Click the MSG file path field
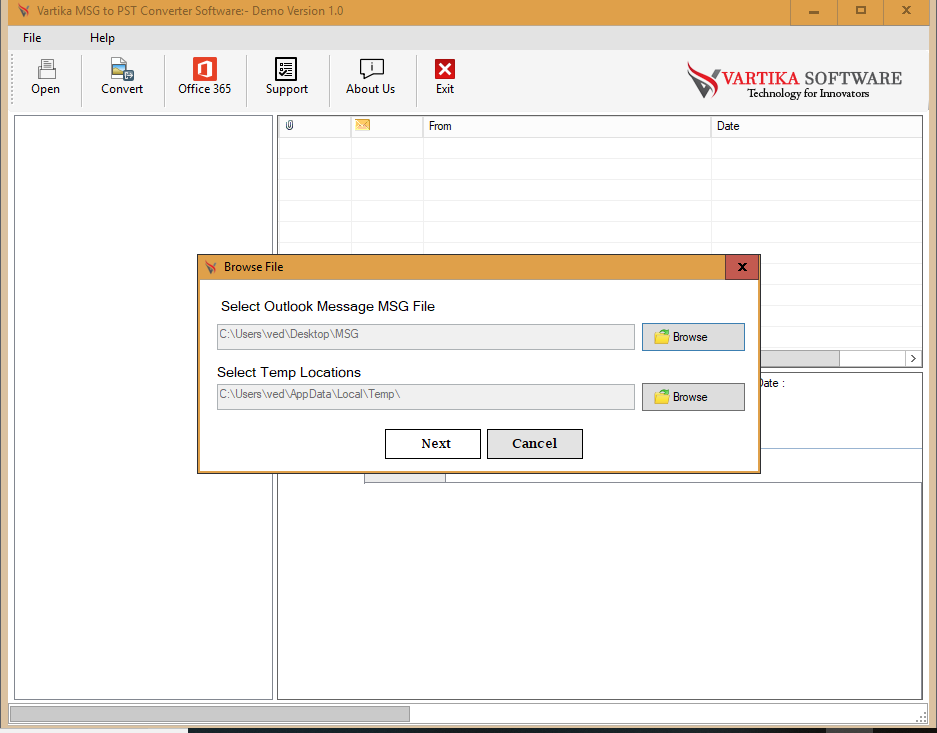The image size is (937, 733). [x=425, y=337]
